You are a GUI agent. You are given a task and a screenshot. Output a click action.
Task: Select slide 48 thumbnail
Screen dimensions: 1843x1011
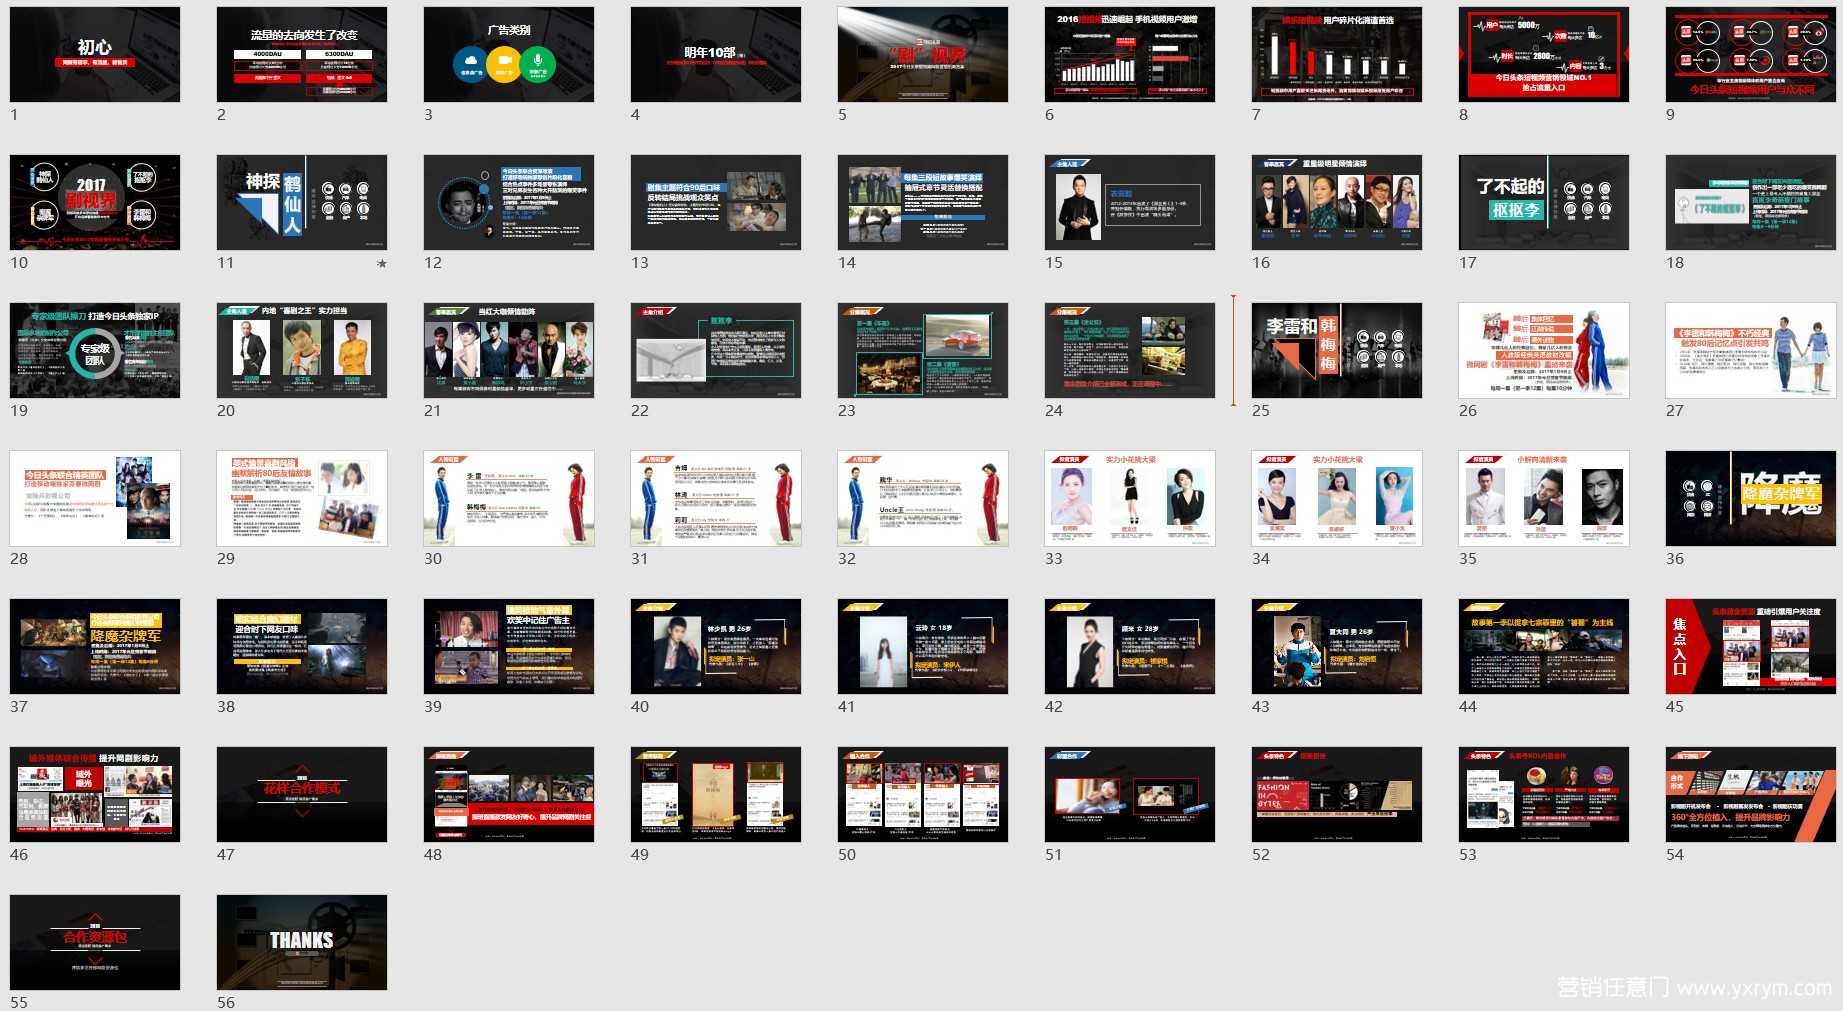509,794
